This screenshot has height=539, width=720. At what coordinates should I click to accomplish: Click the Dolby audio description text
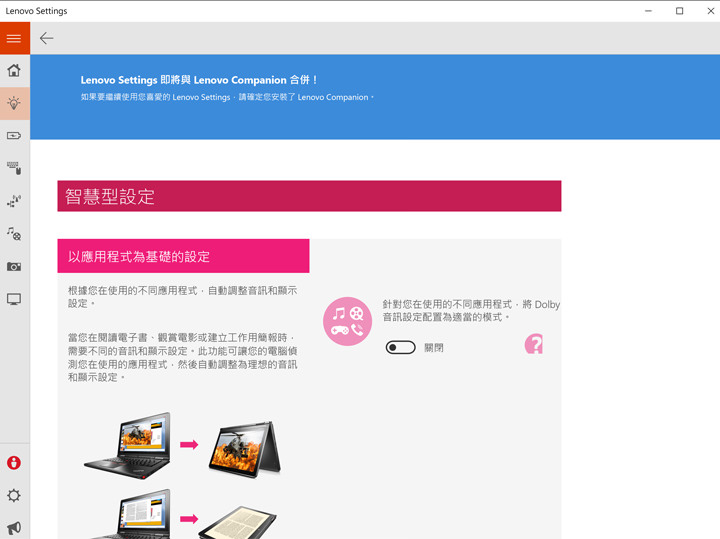point(471,311)
